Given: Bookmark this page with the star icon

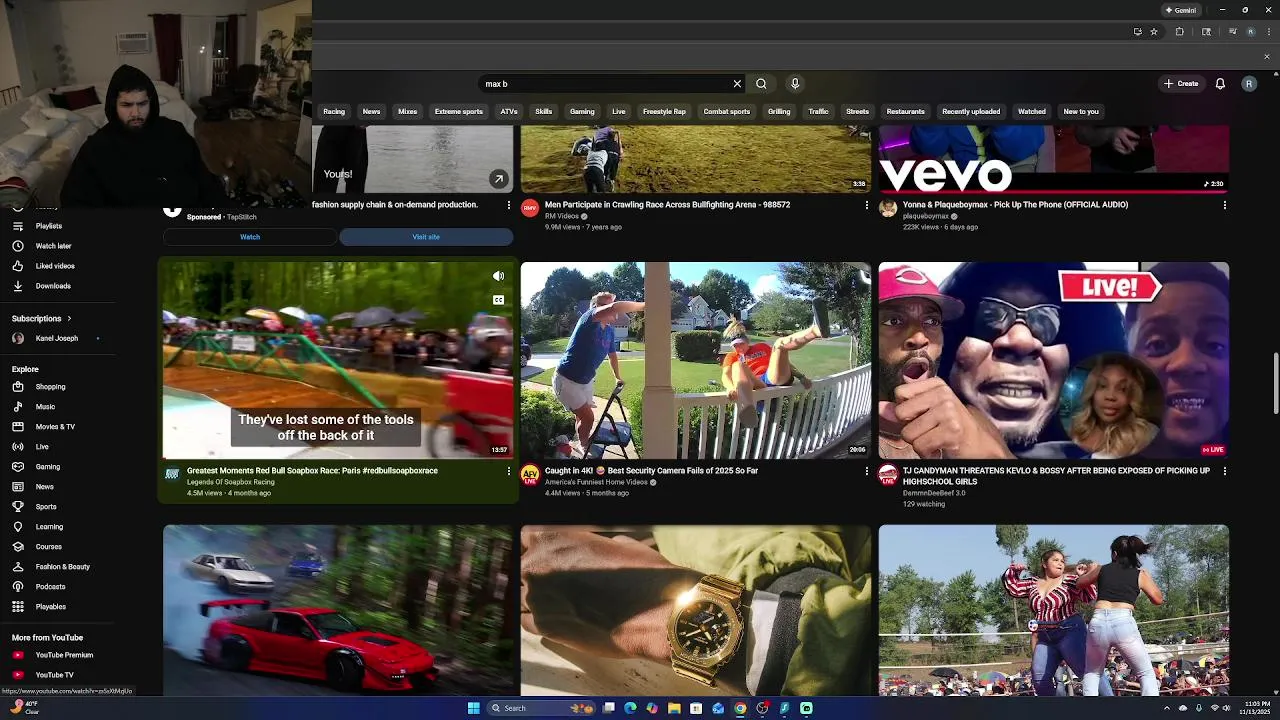Looking at the screenshot, I should (x=1154, y=32).
